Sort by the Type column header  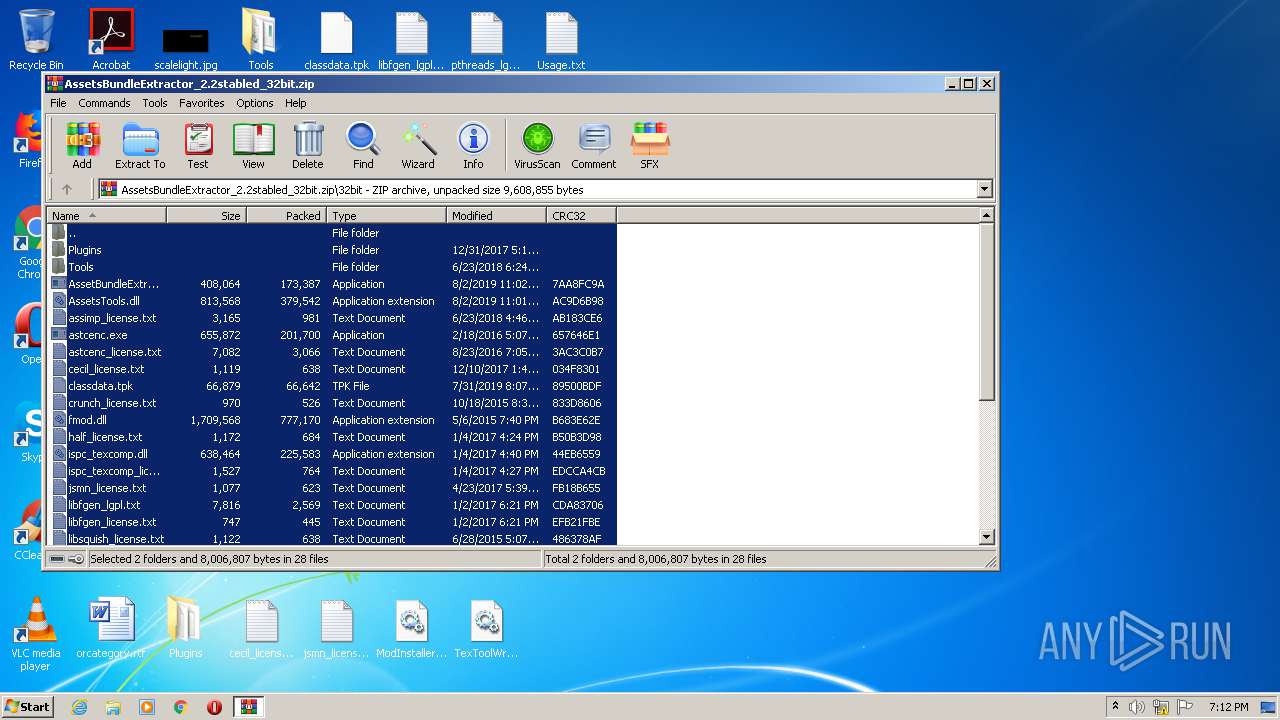[386, 215]
